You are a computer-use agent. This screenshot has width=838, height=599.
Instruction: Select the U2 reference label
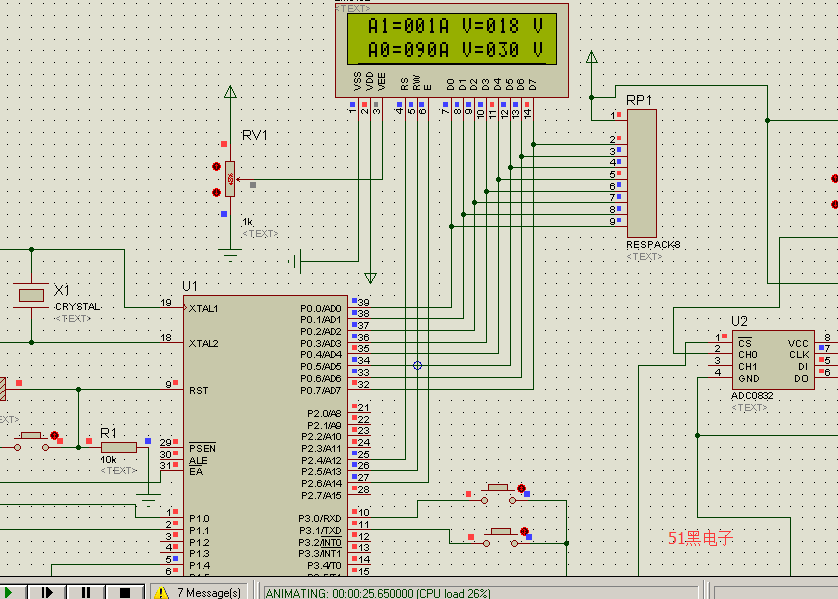[739, 321]
